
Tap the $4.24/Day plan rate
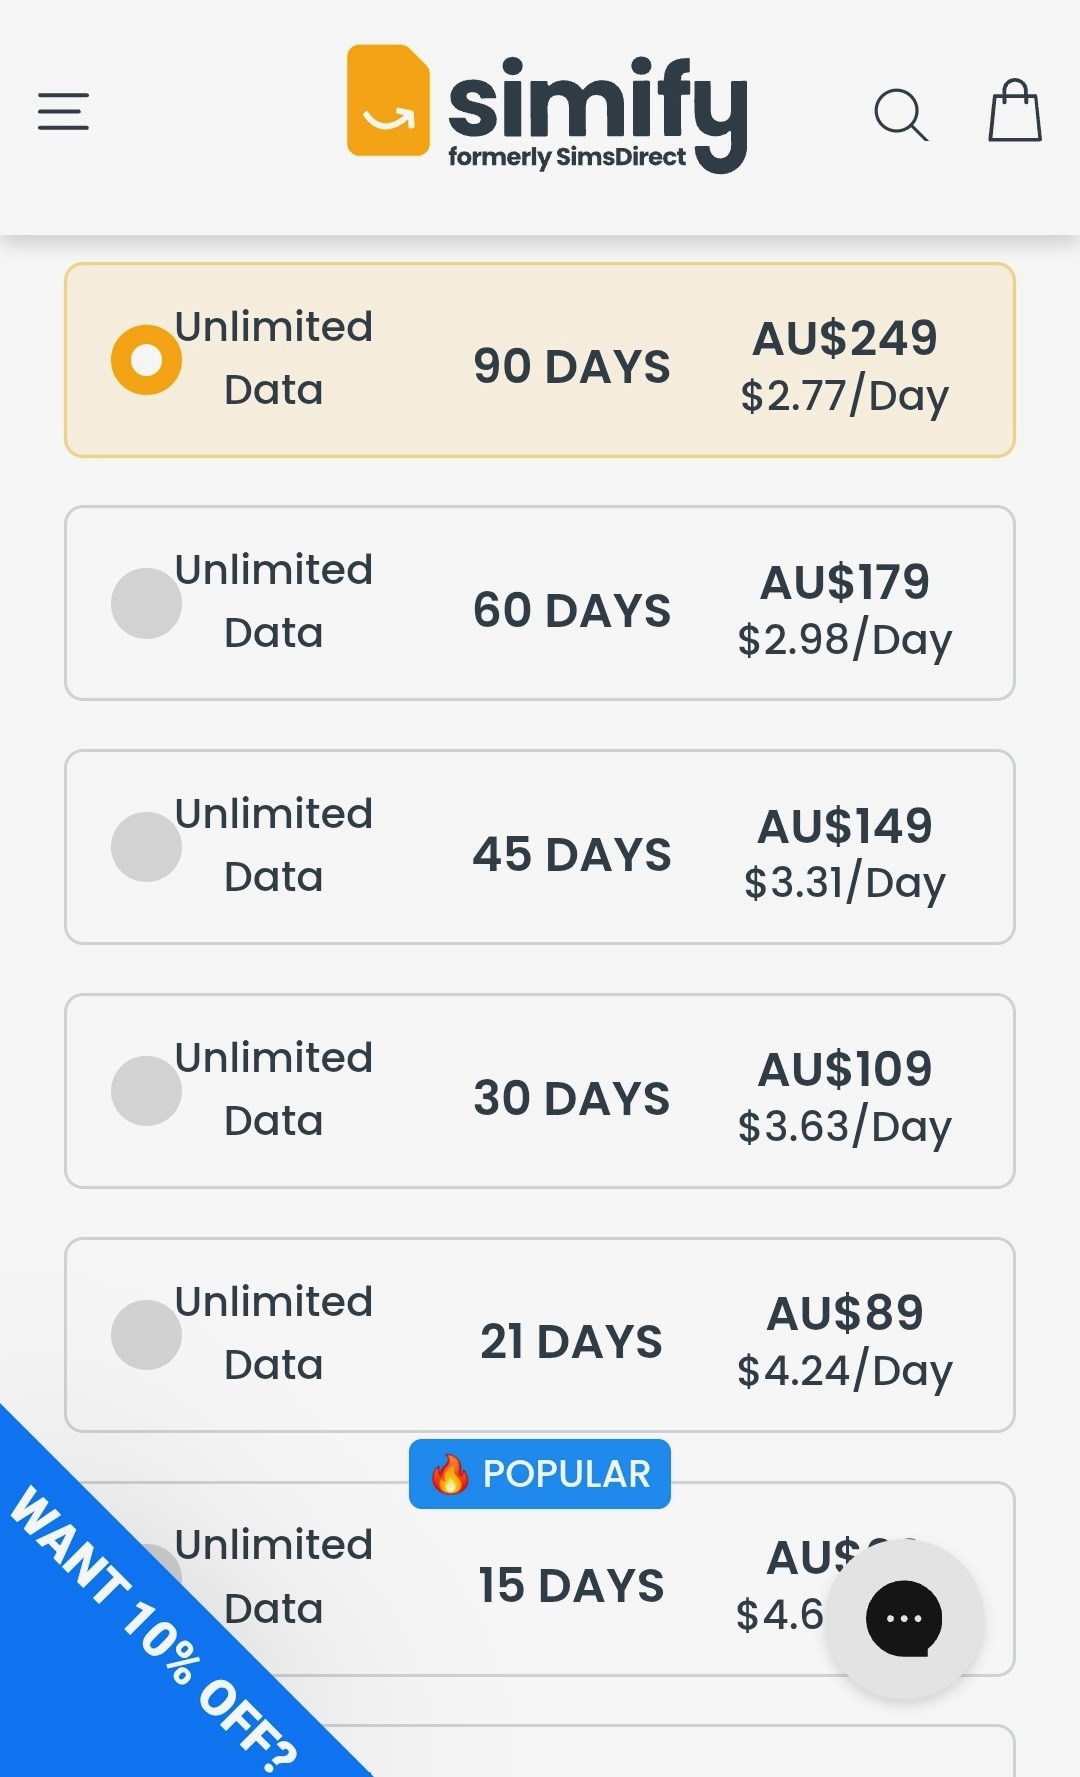point(845,1370)
